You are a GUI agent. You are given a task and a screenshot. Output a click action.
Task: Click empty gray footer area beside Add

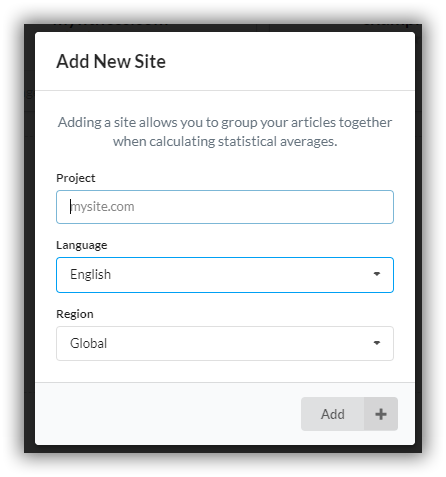tap(167, 414)
